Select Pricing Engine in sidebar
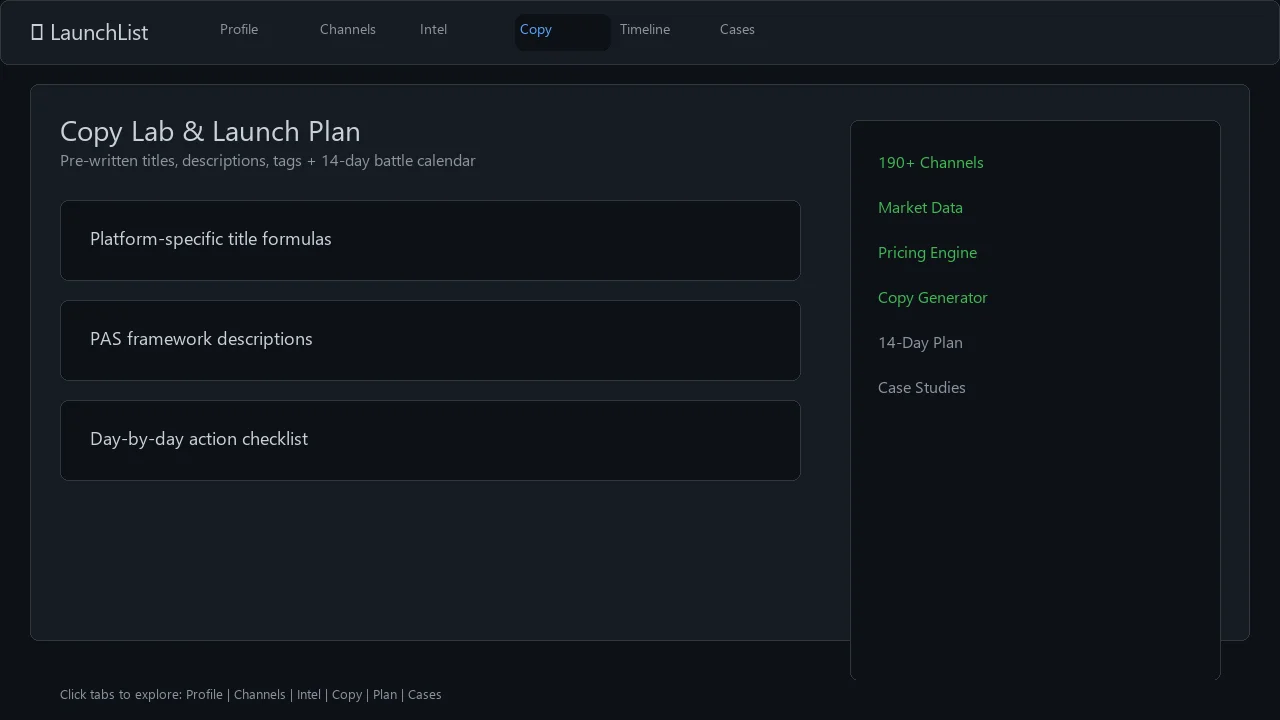The height and width of the screenshot is (720, 1280). 927,253
